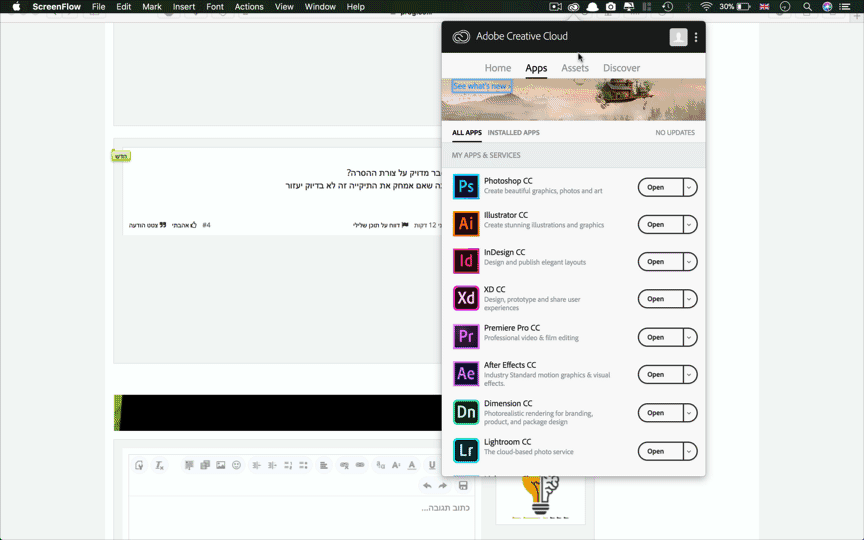This screenshot has height=540, width=864.
Task: Expand the dropdown arrow beside Dimension CC Open
Action: click(689, 413)
